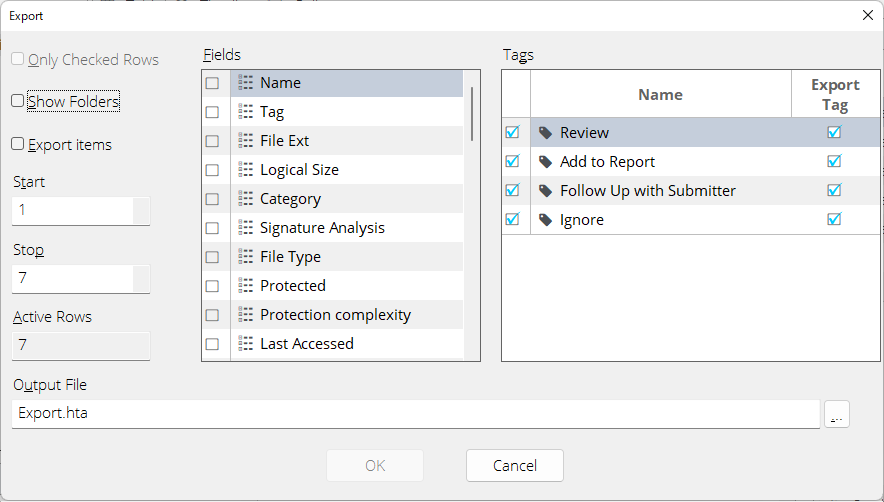The image size is (884, 502).
Task: Click the Start value spinner control
Action: point(141,210)
